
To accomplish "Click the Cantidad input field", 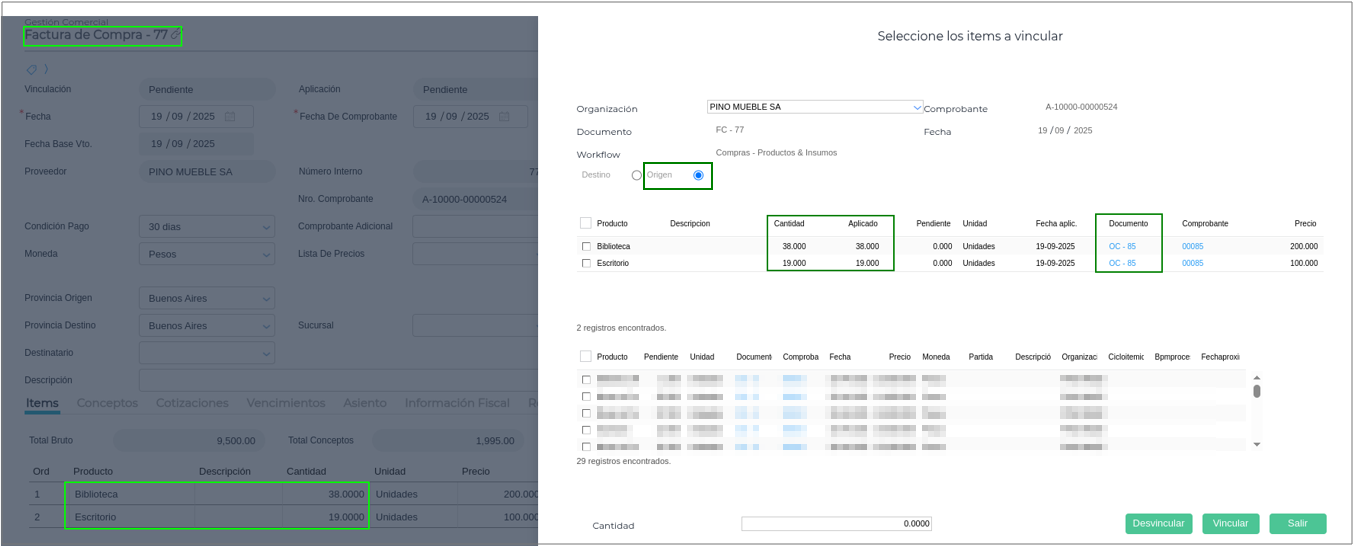I will [x=836, y=524].
